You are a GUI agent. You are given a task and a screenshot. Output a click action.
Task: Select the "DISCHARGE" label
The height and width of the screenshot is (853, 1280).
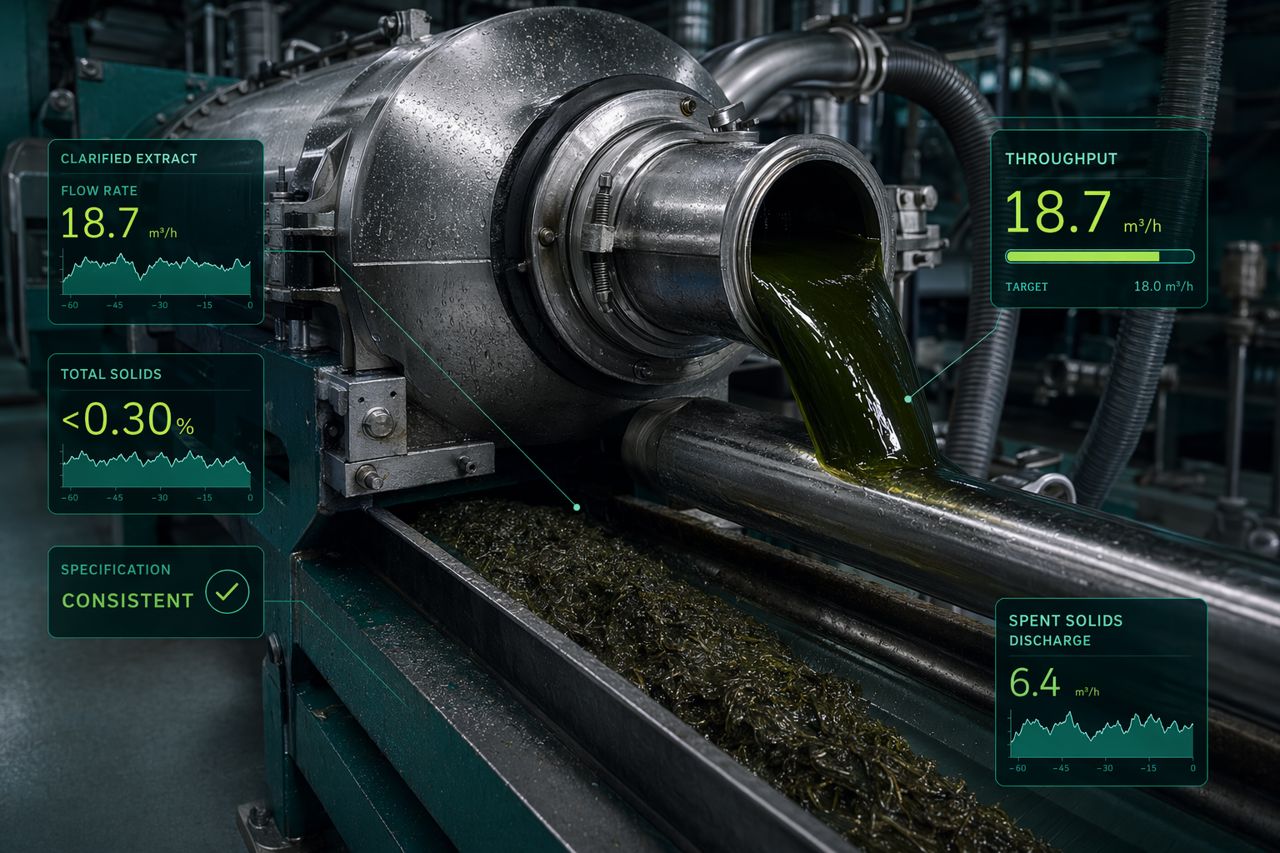(1049, 641)
